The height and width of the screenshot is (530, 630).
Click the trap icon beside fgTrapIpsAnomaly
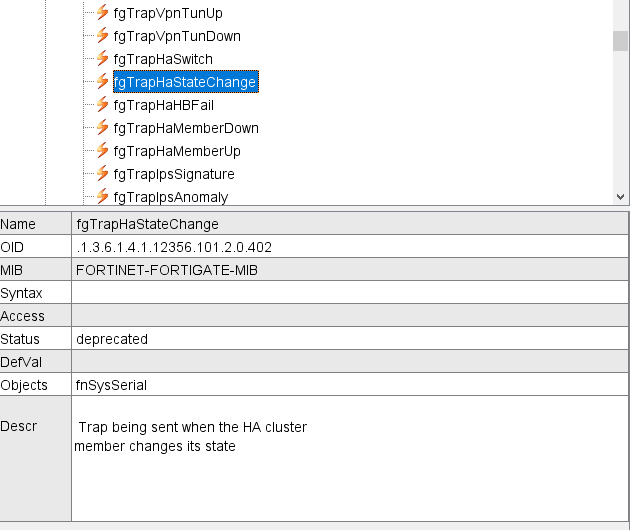click(x=102, y=197)
